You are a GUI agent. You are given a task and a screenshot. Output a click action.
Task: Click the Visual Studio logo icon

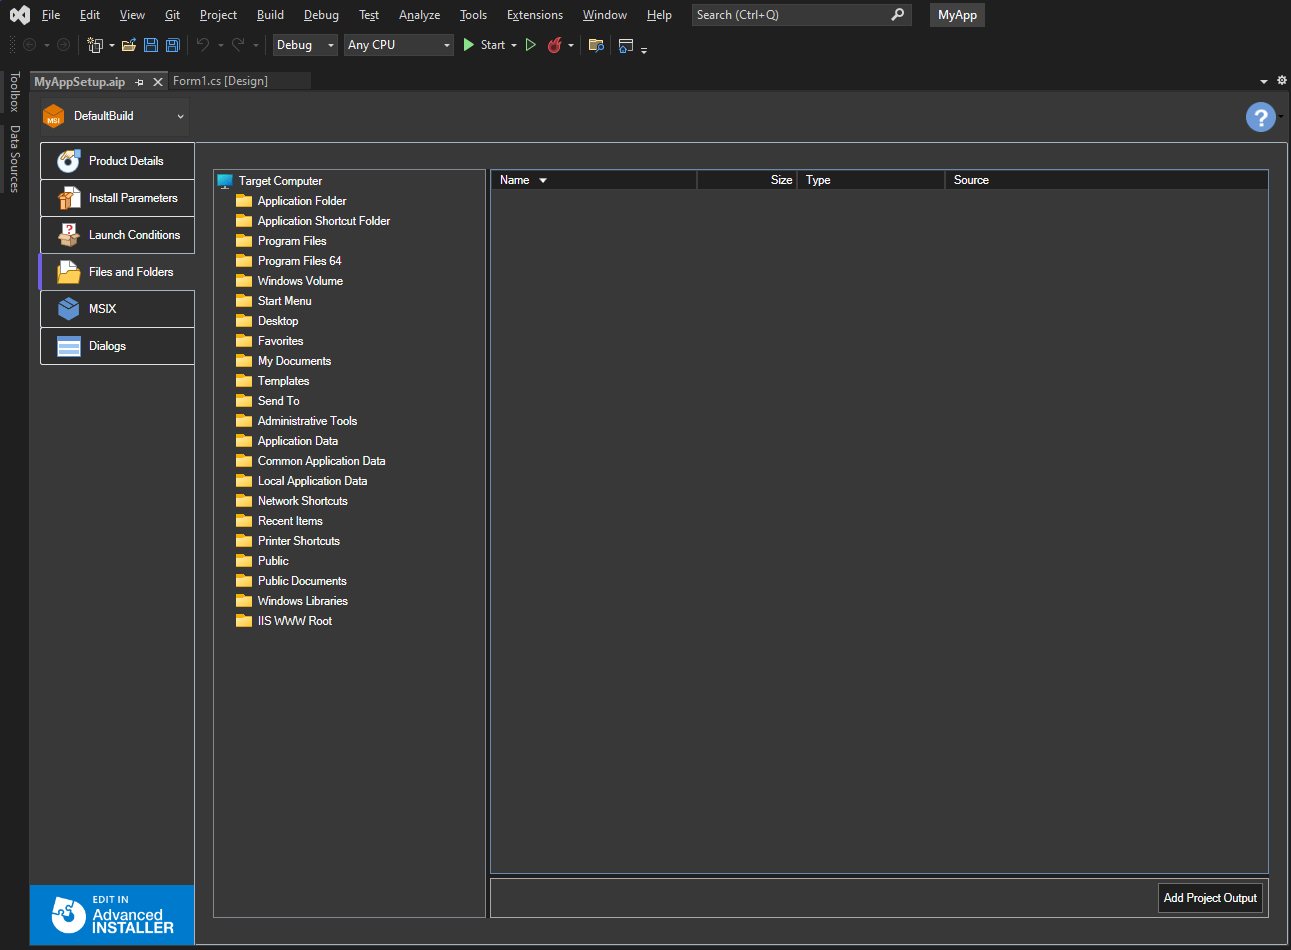[x=19, y=15]
